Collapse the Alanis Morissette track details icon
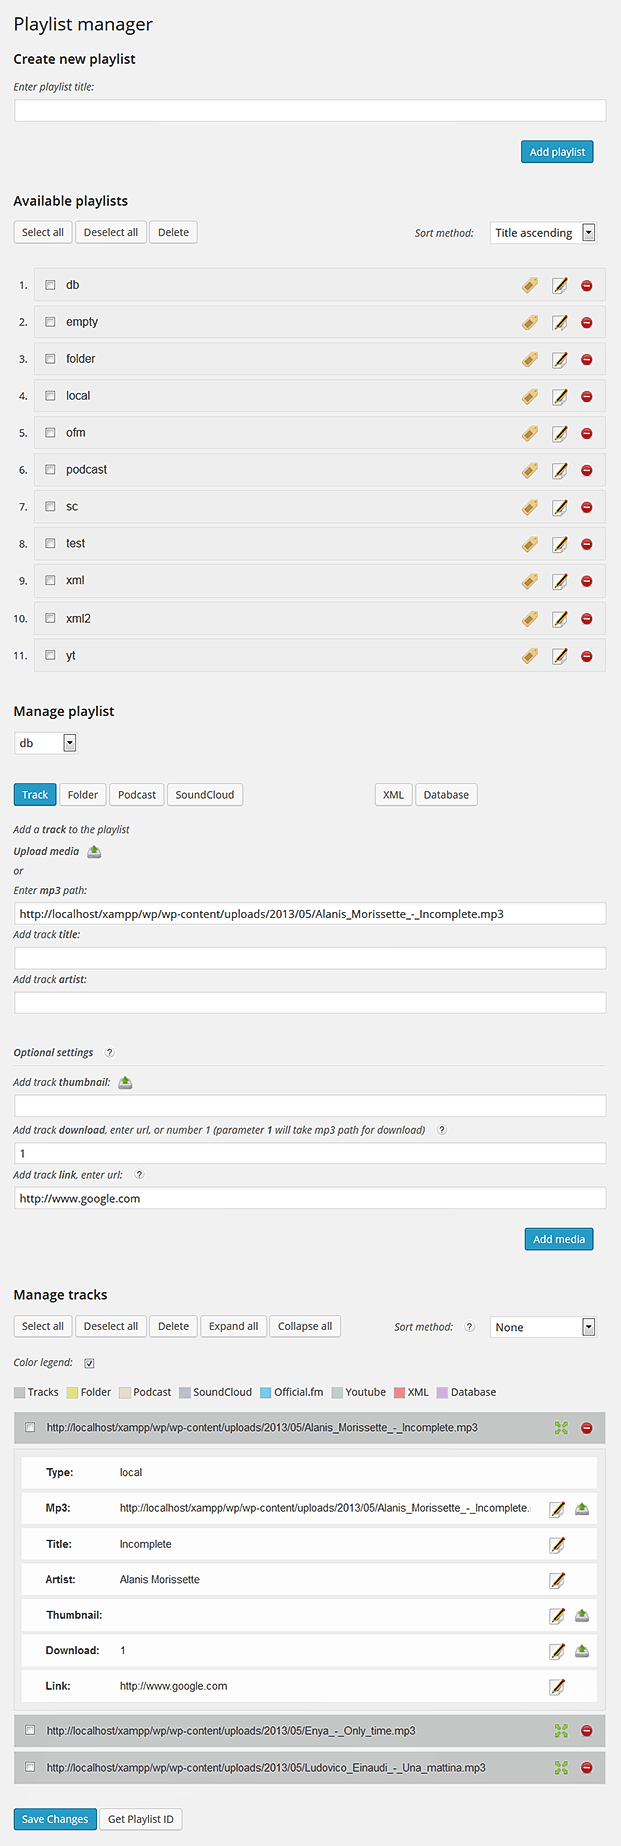Viewport: 621px width, 1846px height. pyautogui.click(x=561, y=1428)
